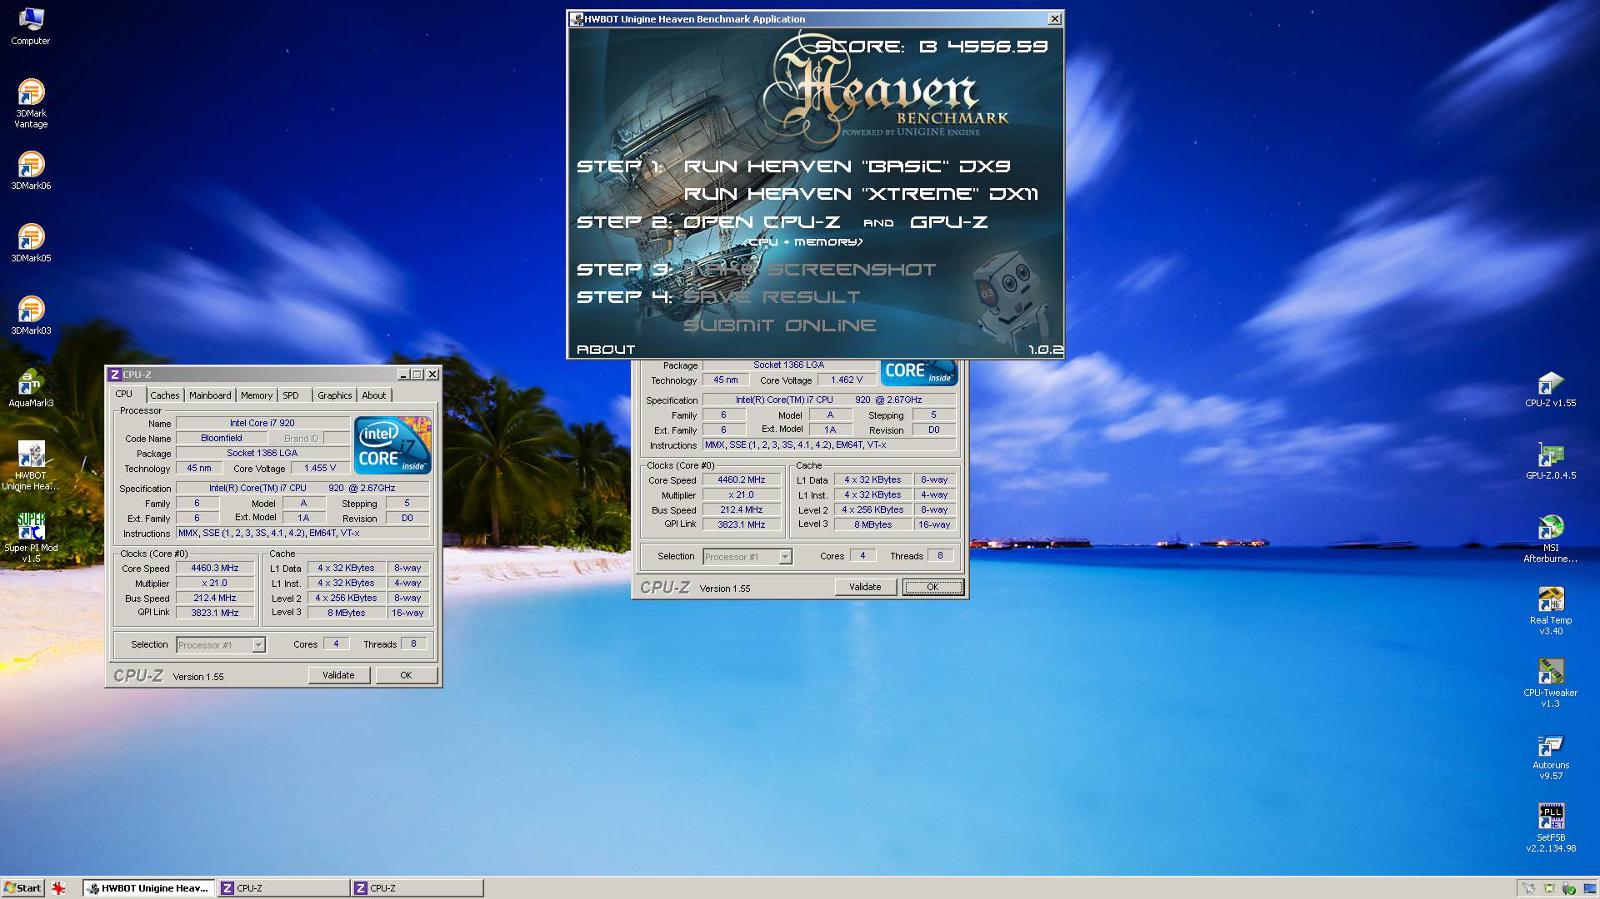Click the Bloomfield code name value

[221, 438]
